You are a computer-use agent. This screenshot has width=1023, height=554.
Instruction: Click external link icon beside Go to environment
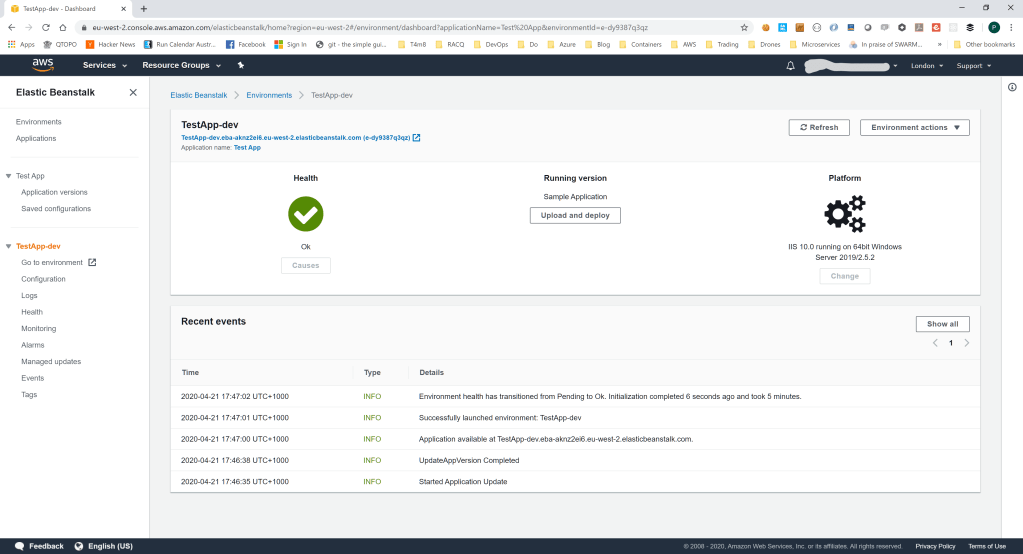[92, 262]
